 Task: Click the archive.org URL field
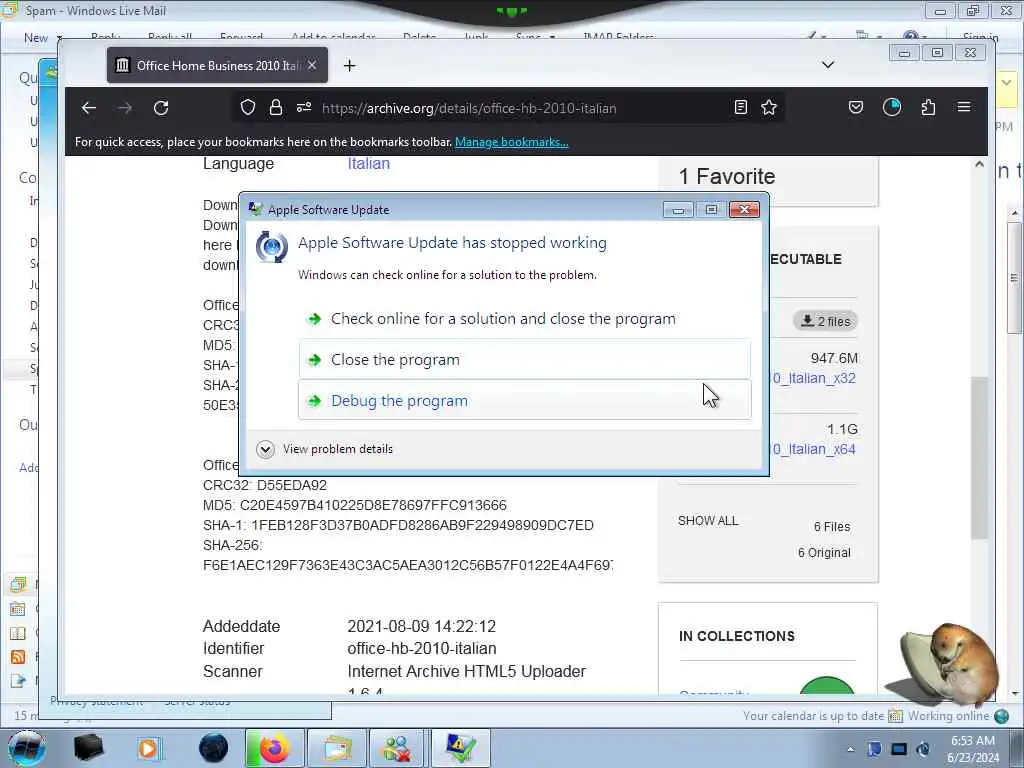point(469,108)
